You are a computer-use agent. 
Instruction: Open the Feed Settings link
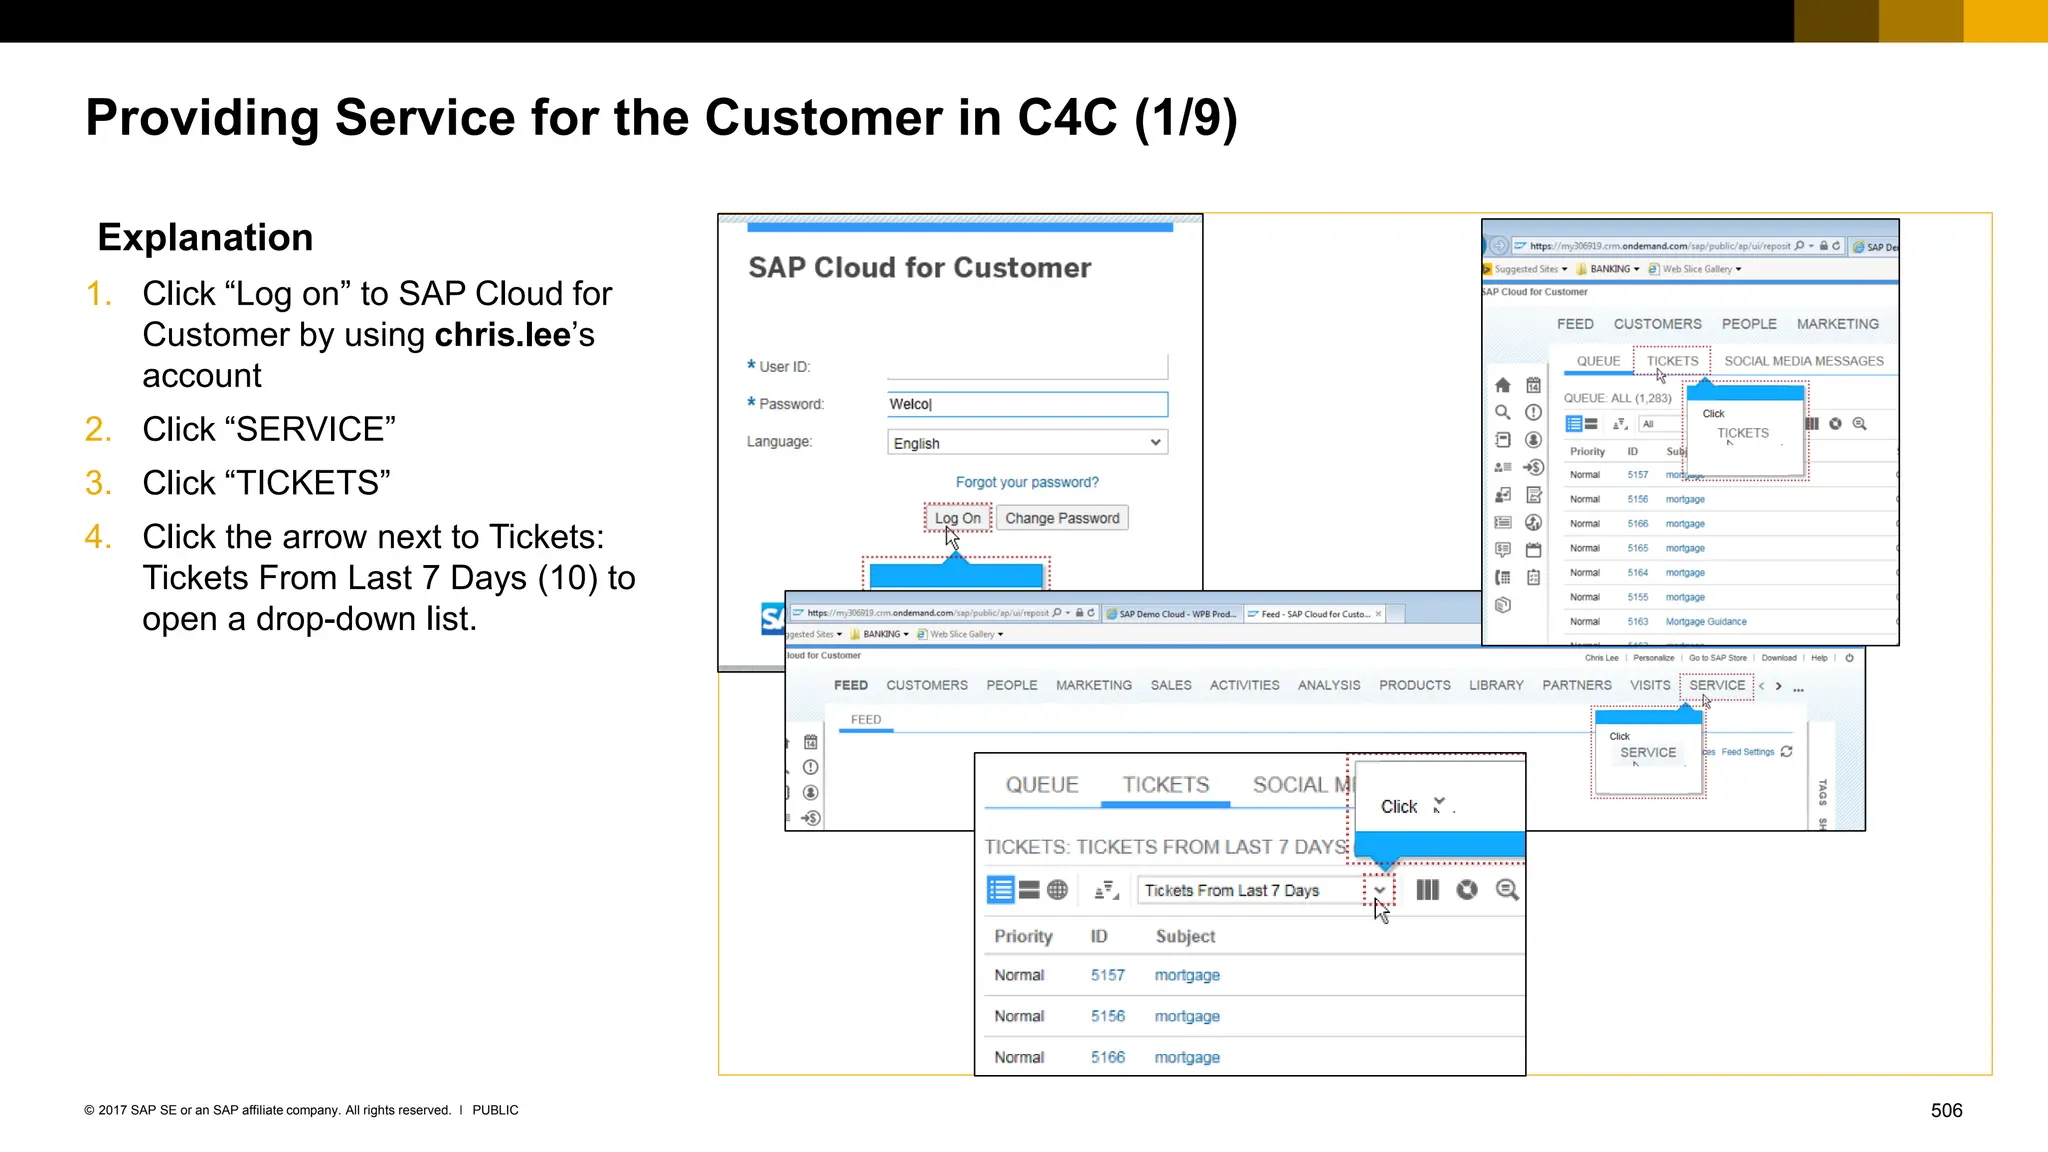(x=1748, y=752)
